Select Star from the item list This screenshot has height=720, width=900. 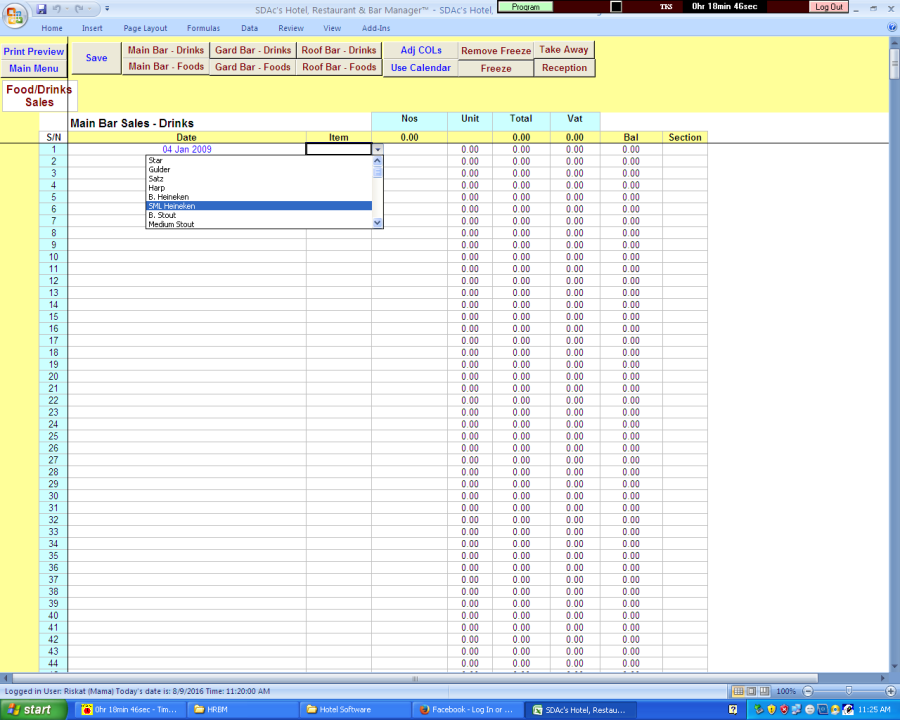click(259, 160)
